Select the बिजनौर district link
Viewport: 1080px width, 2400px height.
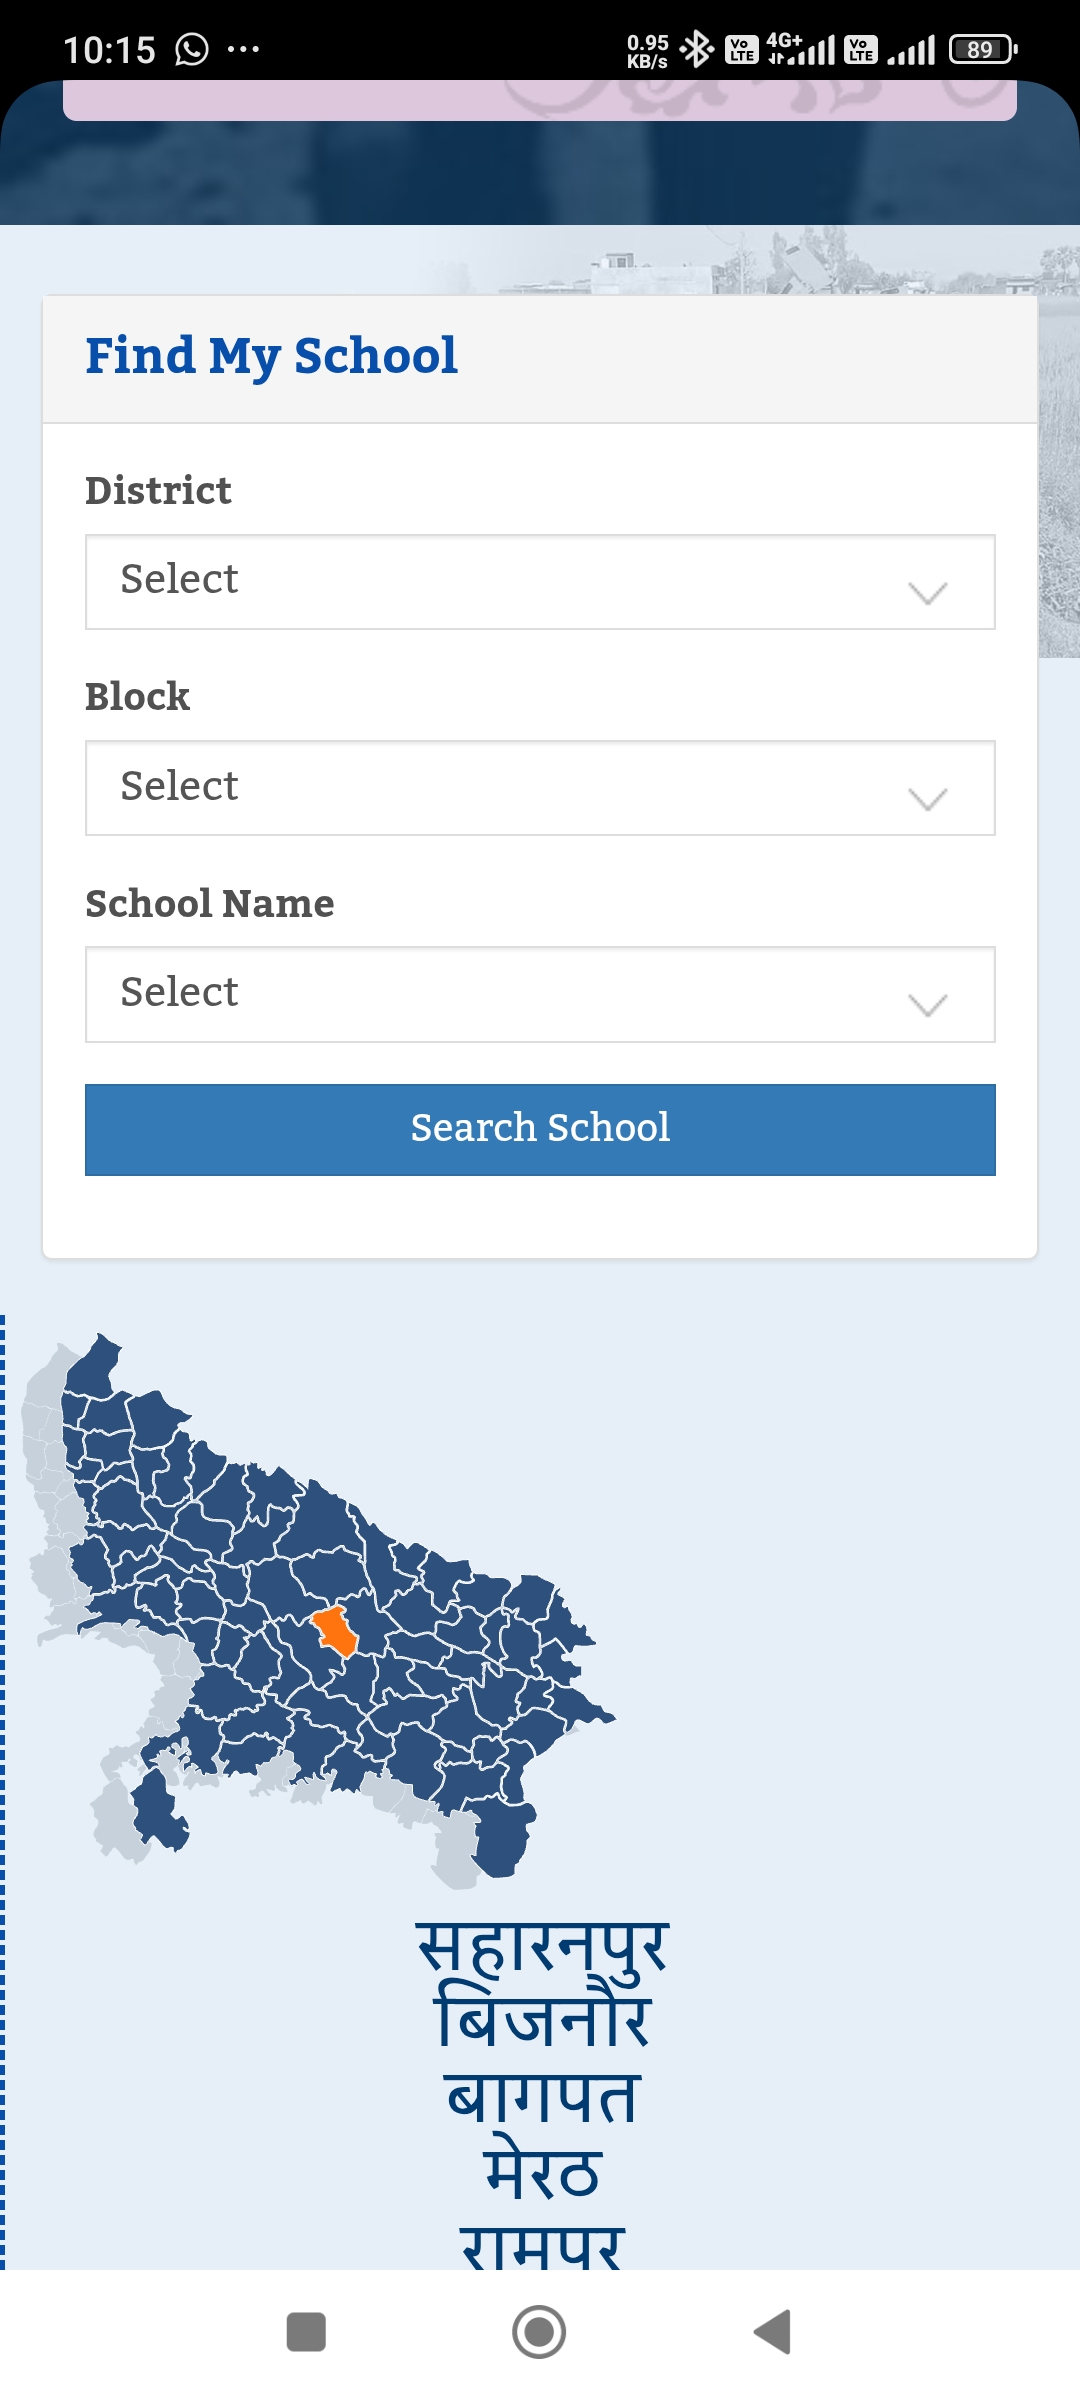(542, 2020)
